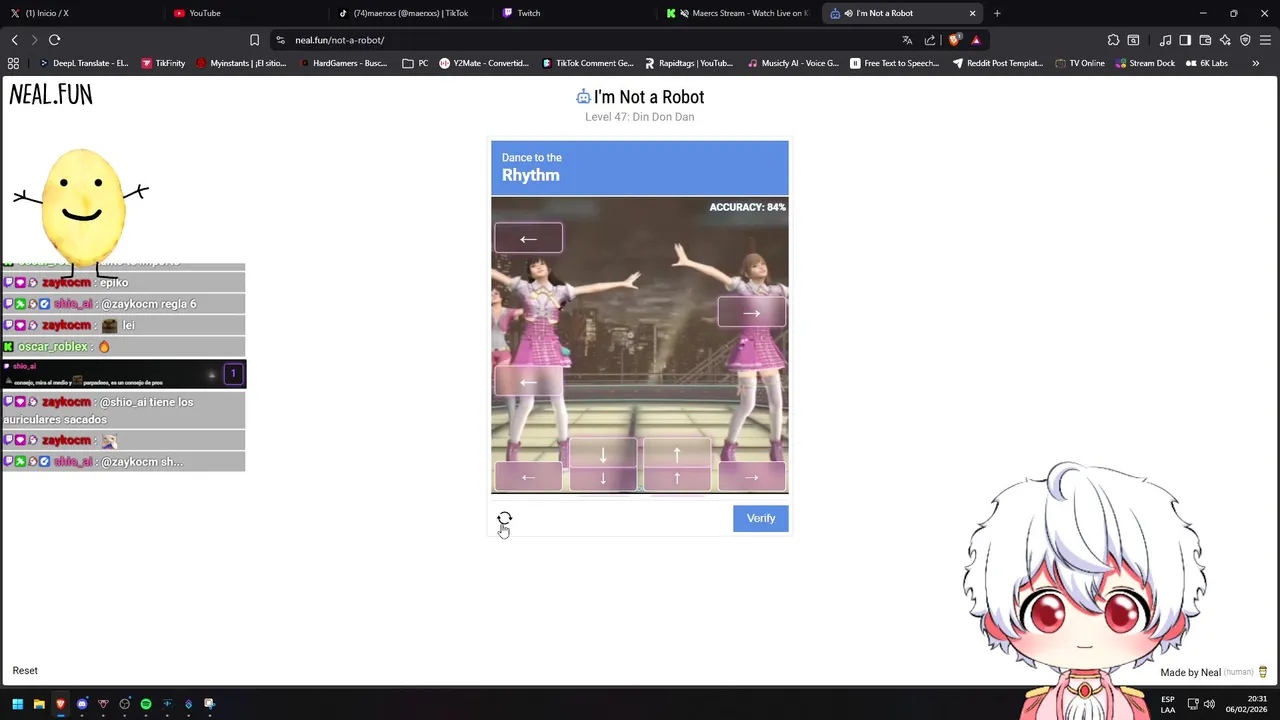Viewport: 1280px width, 720px height.
Task: Open the Brave VPN shield icon
Action: [x=1245, y=40]
